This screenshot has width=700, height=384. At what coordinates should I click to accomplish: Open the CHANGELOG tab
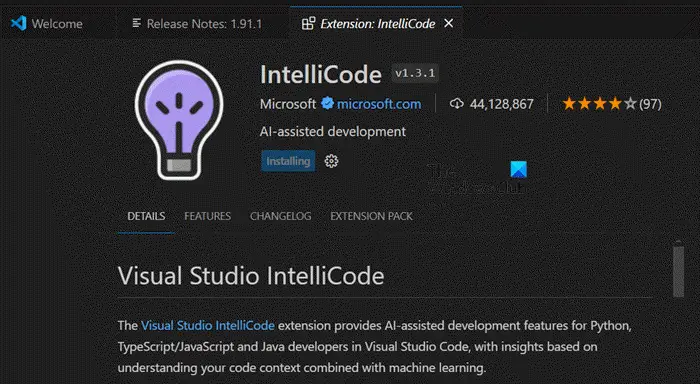point(280,216)
